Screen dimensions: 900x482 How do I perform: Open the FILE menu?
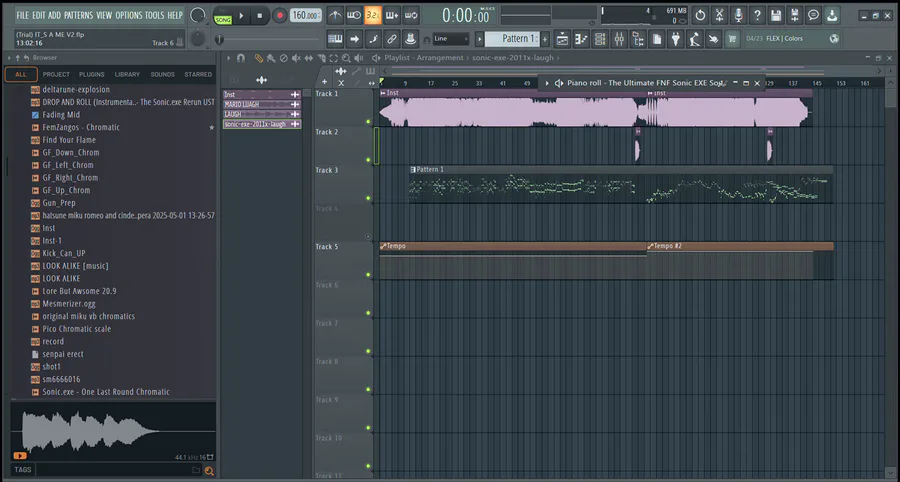coord(22,15)
